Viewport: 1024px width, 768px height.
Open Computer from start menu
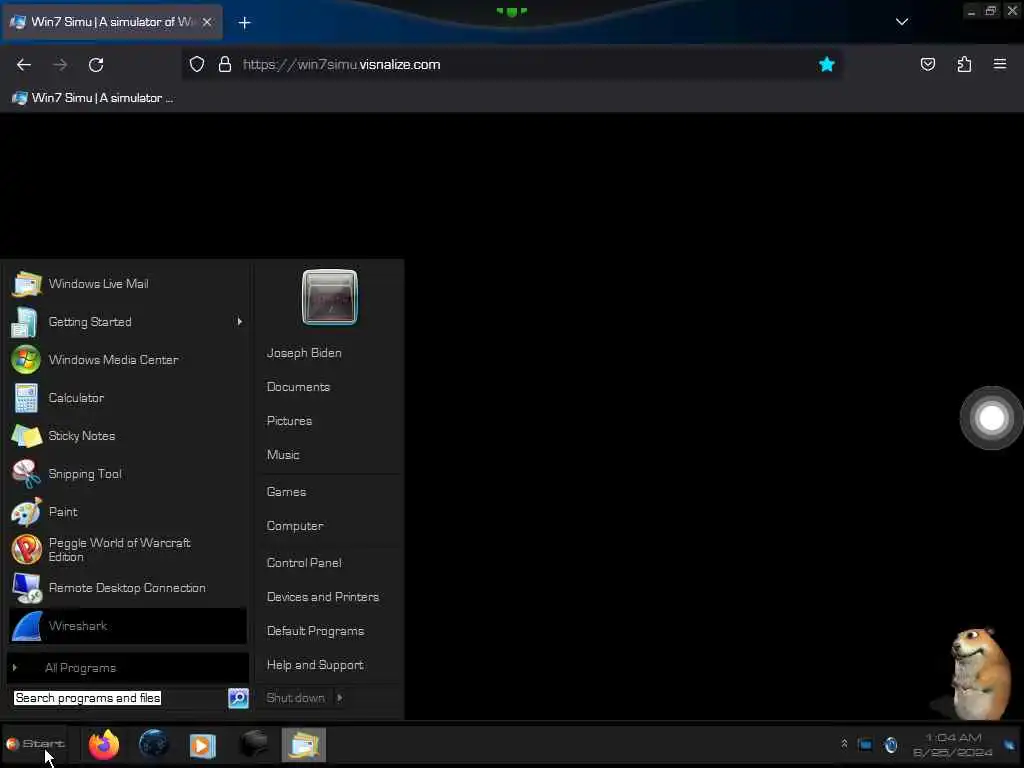click(x=295, y=526)
